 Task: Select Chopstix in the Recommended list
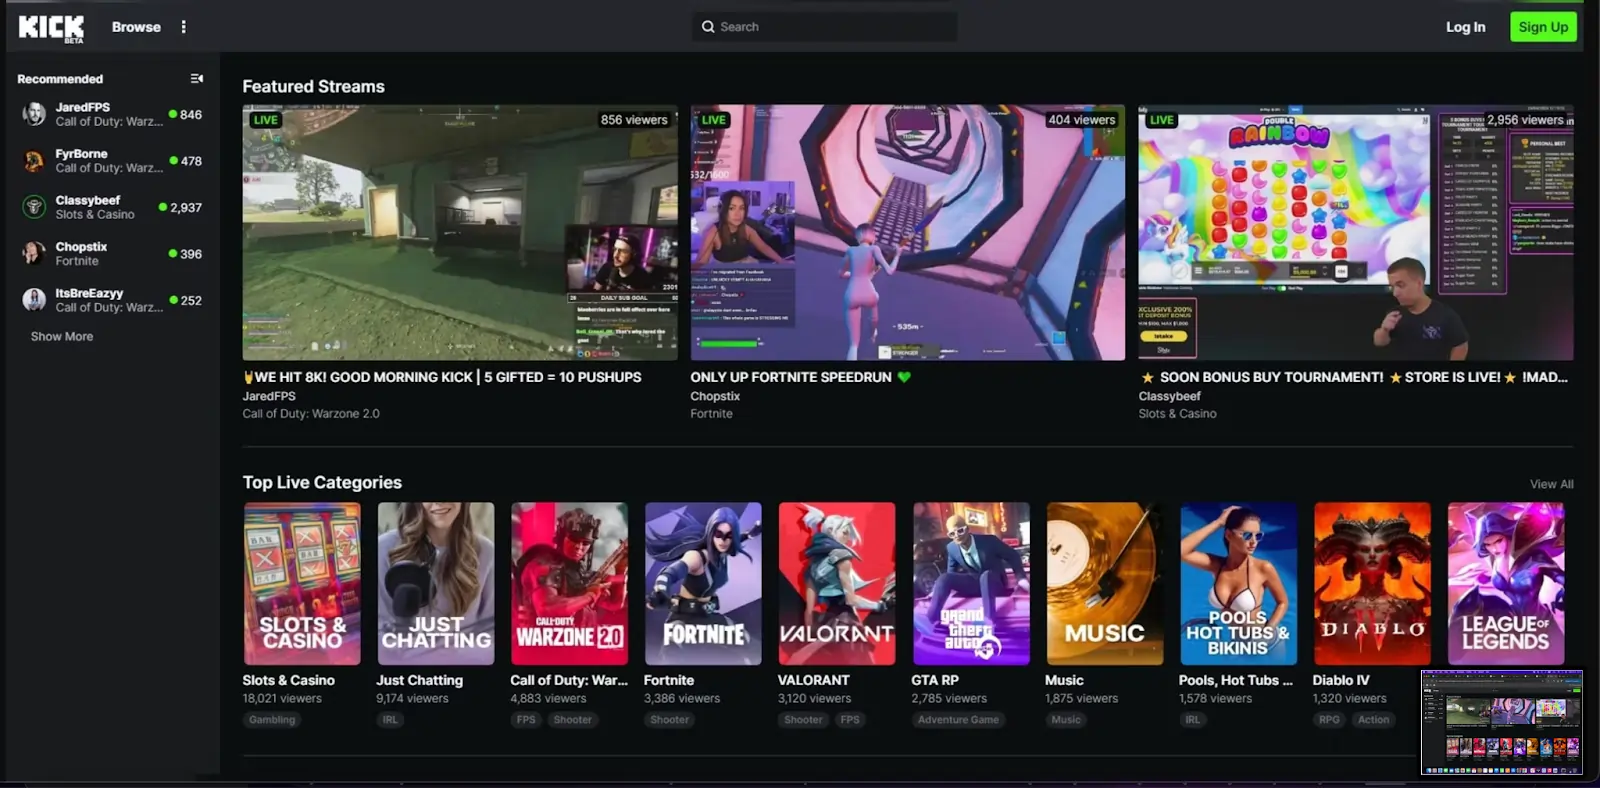tap(110, 253)
